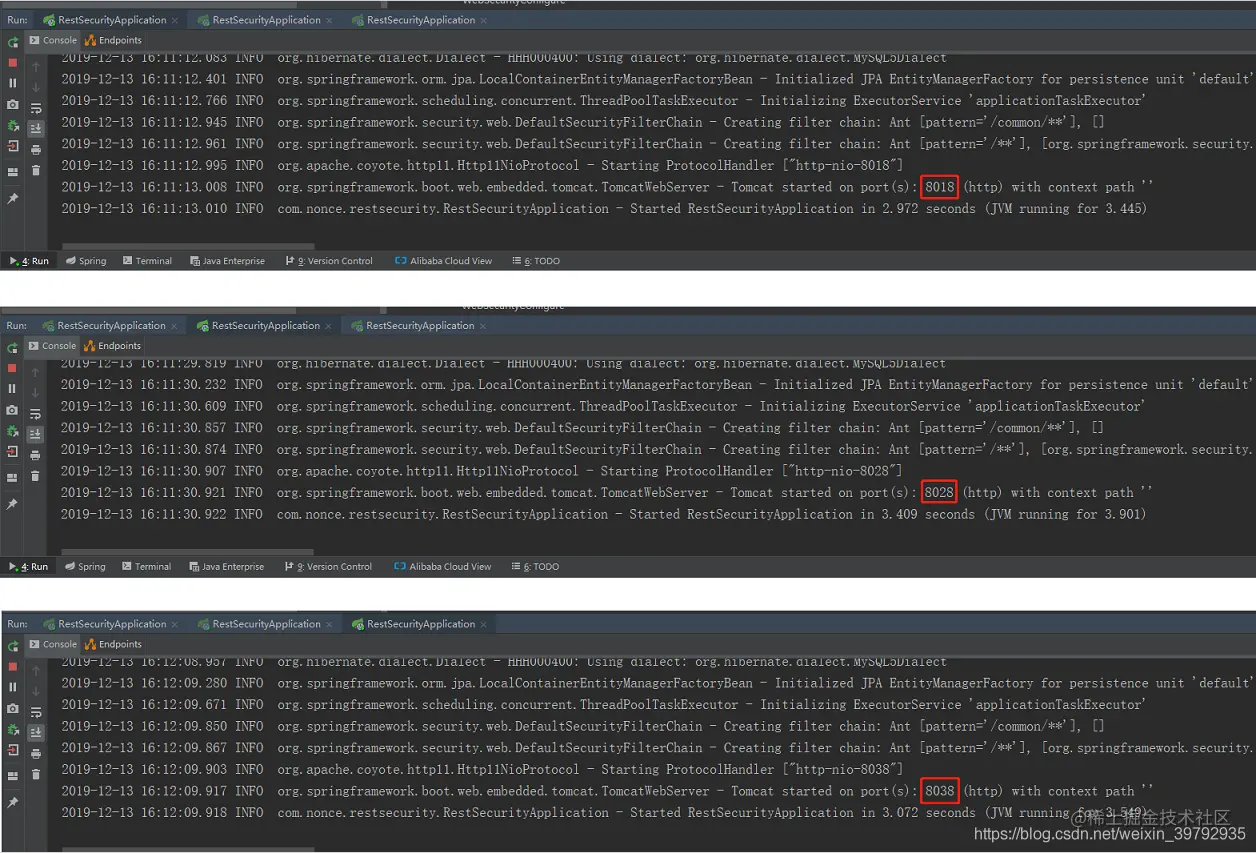Open 6: TODO window below port 8028 console

[535, 566]
